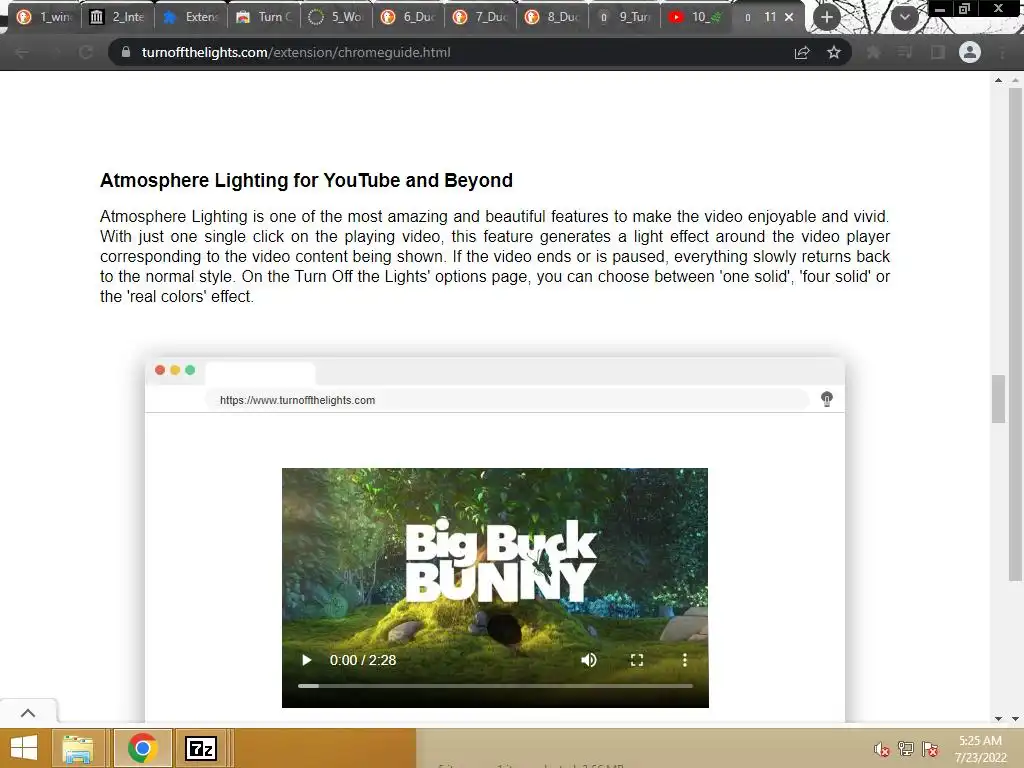Open the Windows Start button
Viewport: 1024px width, 768px height.
[x=24, y=748]
